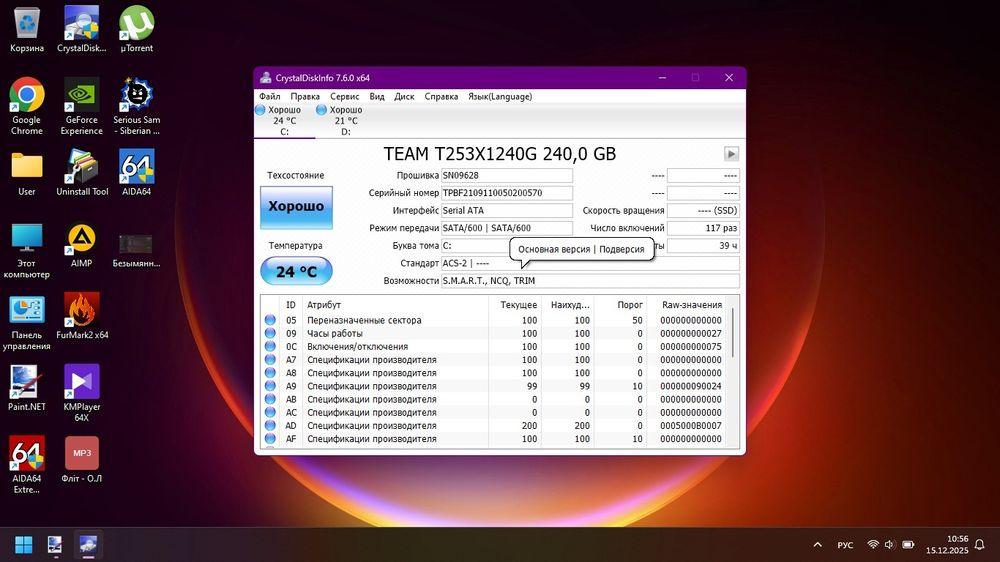Open the Recycle Bin desktop icon

click(27, 29)
